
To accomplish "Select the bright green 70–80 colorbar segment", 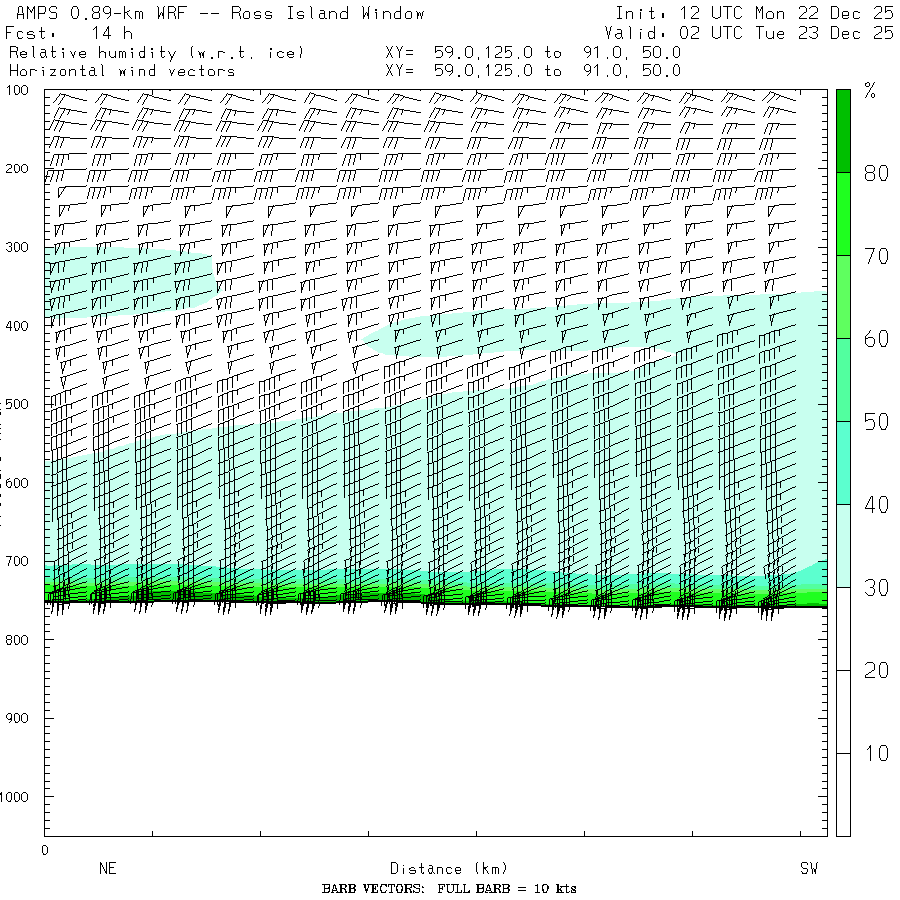I will pyautogui.click(x=843, y=214).
